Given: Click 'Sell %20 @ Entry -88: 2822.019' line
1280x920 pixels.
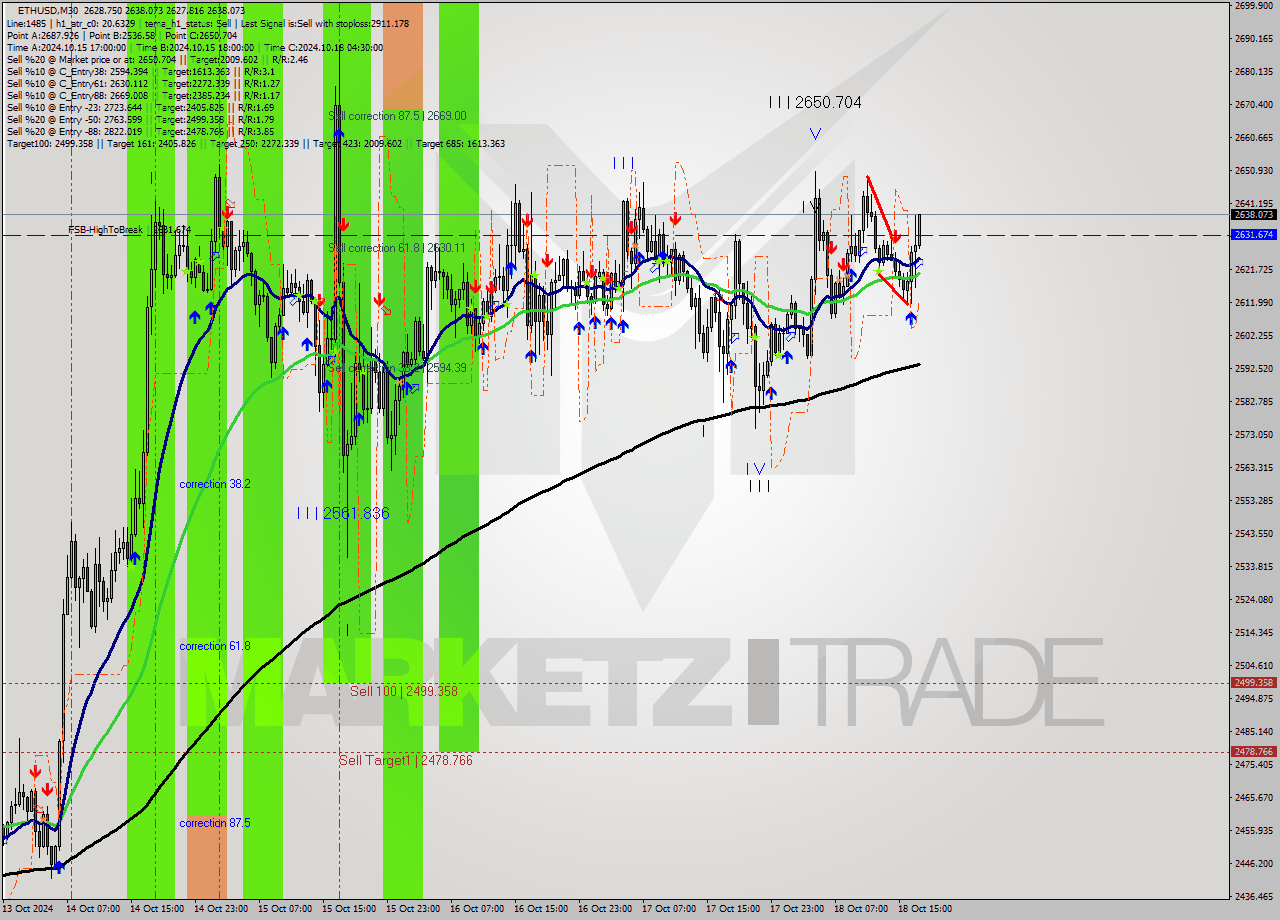Looking at the screenshot, I should 140,131.
